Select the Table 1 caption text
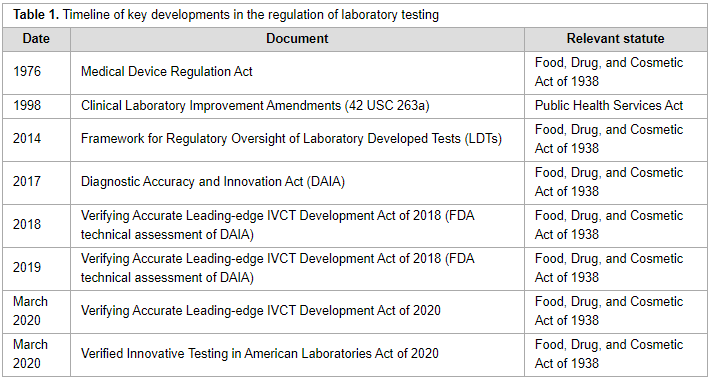The height and width of the screenshot is (381, 711). pyautogui.click(x=226, y=15)
